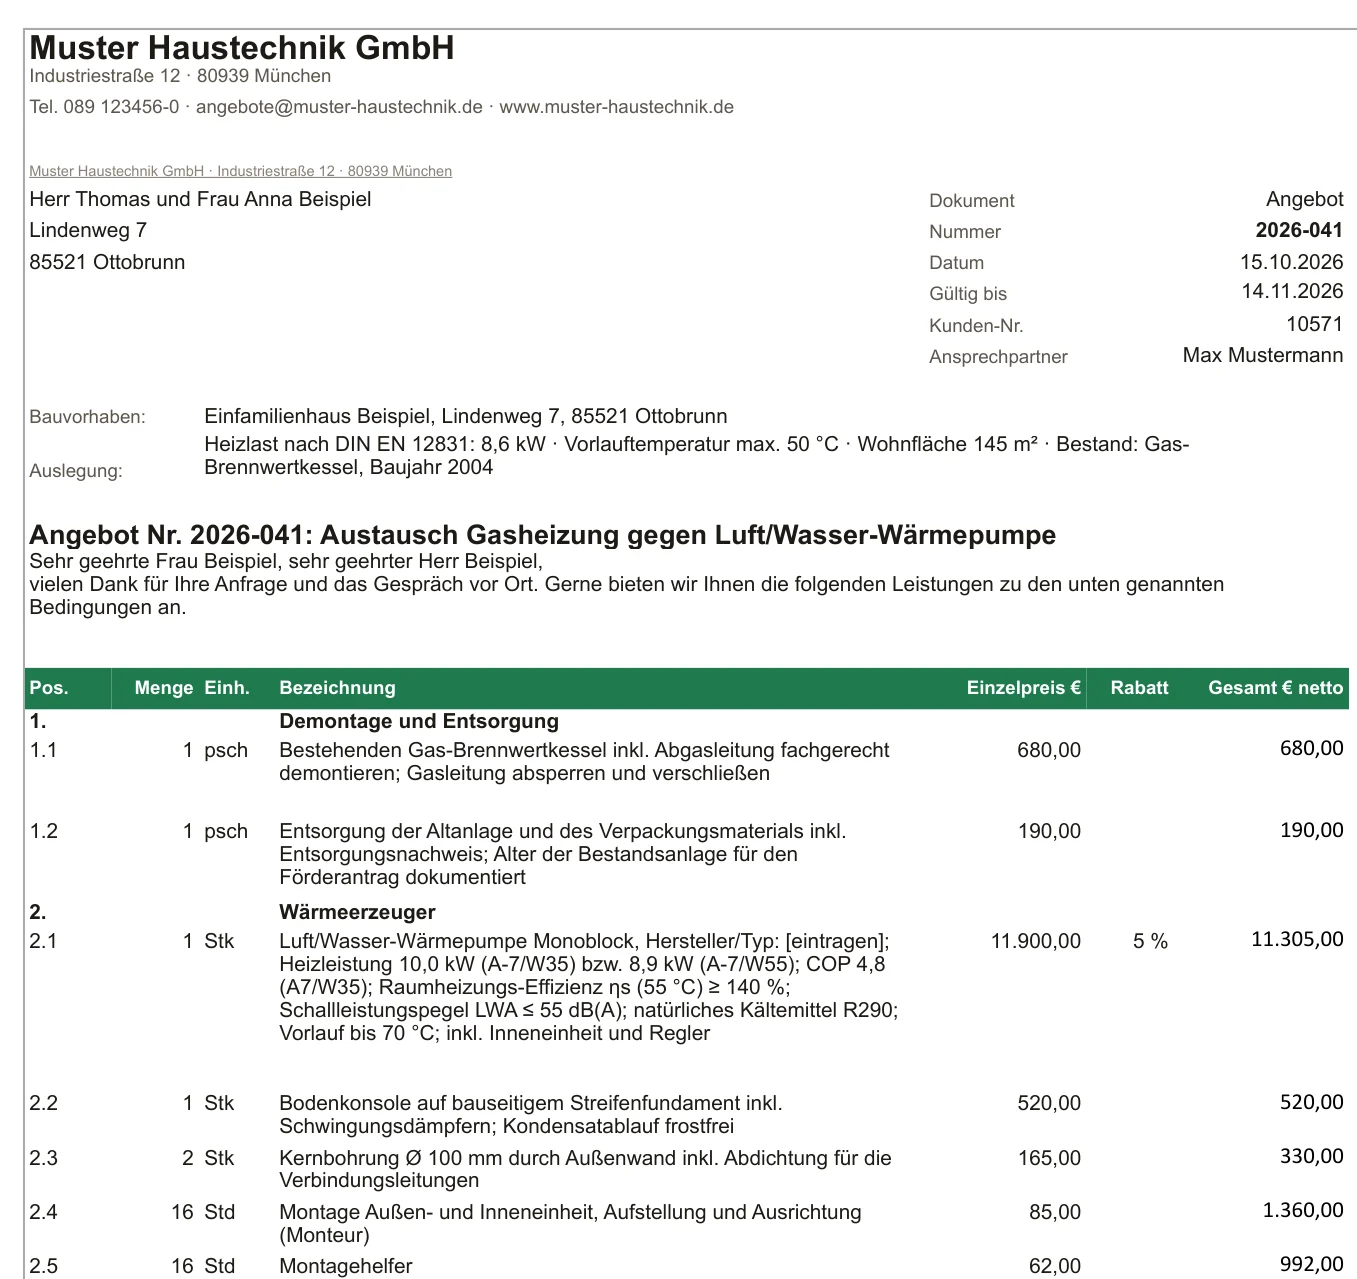This screenshot has height=1279, width=1357.
Task: Click the "Bezeichnung" table column header
Action: click(x=337, y=688)
